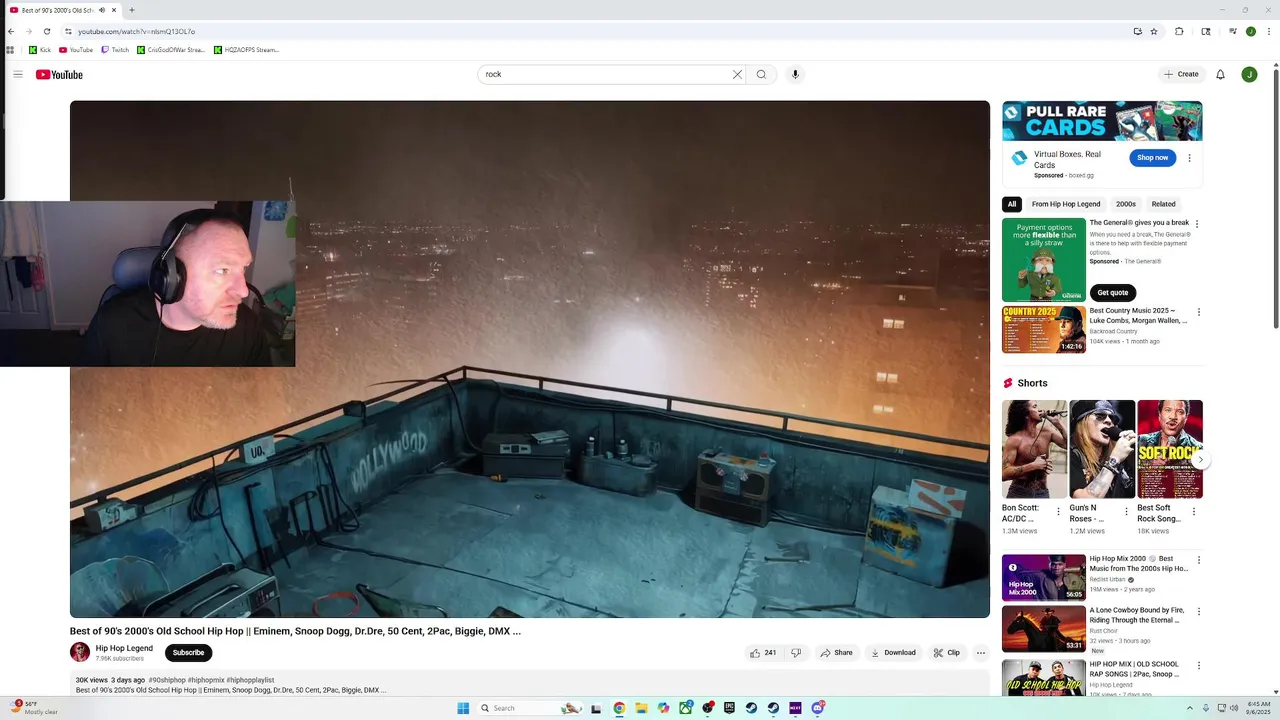Open menu for HIP HOP MIX OLD SCHOOL video
Viewport: 1280px width, 720px height.
(1199, 665)
